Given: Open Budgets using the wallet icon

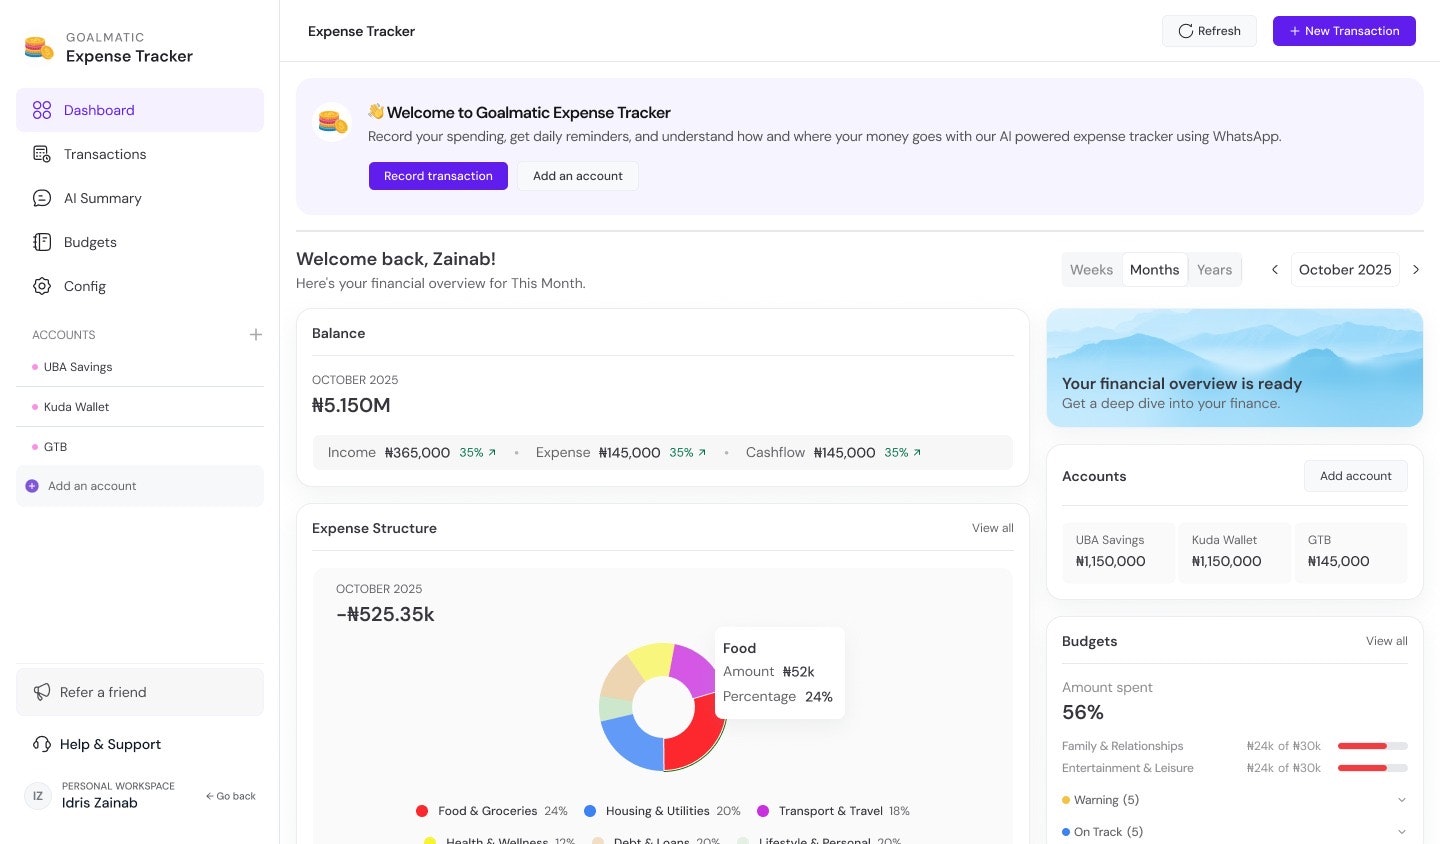Looking at the screenshot, I should [x=41, y=242].
